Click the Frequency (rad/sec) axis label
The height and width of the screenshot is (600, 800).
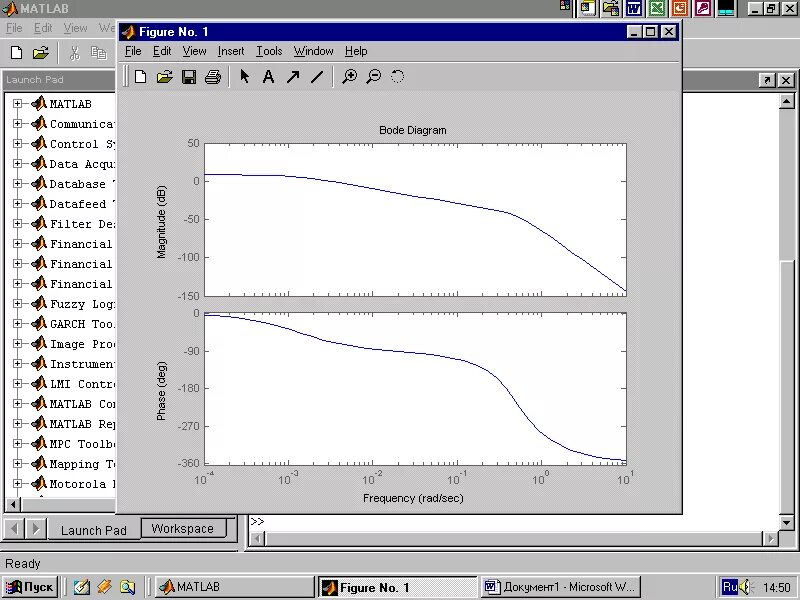[413, 498]
